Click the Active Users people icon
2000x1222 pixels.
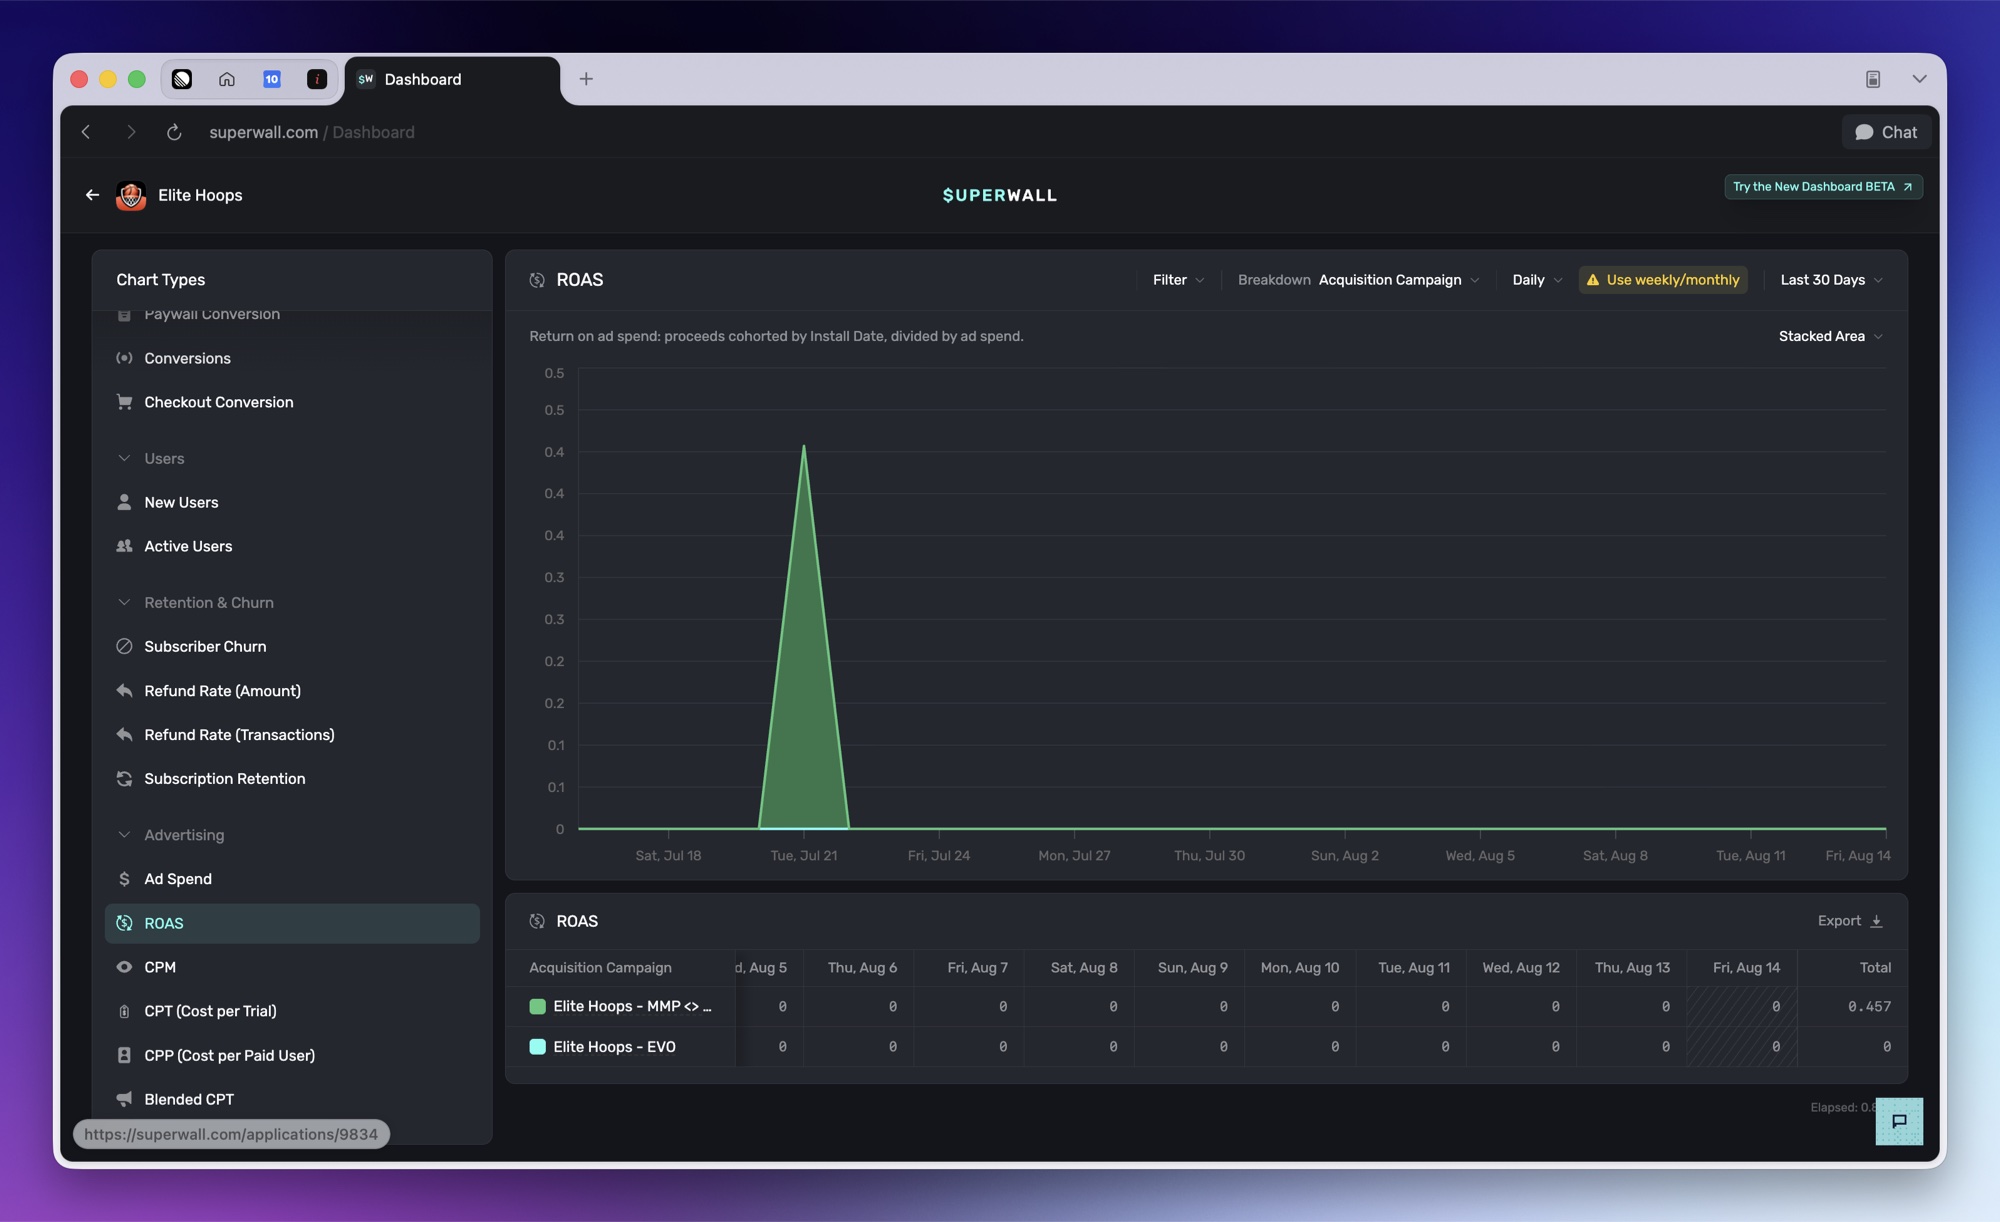point(124,546)
